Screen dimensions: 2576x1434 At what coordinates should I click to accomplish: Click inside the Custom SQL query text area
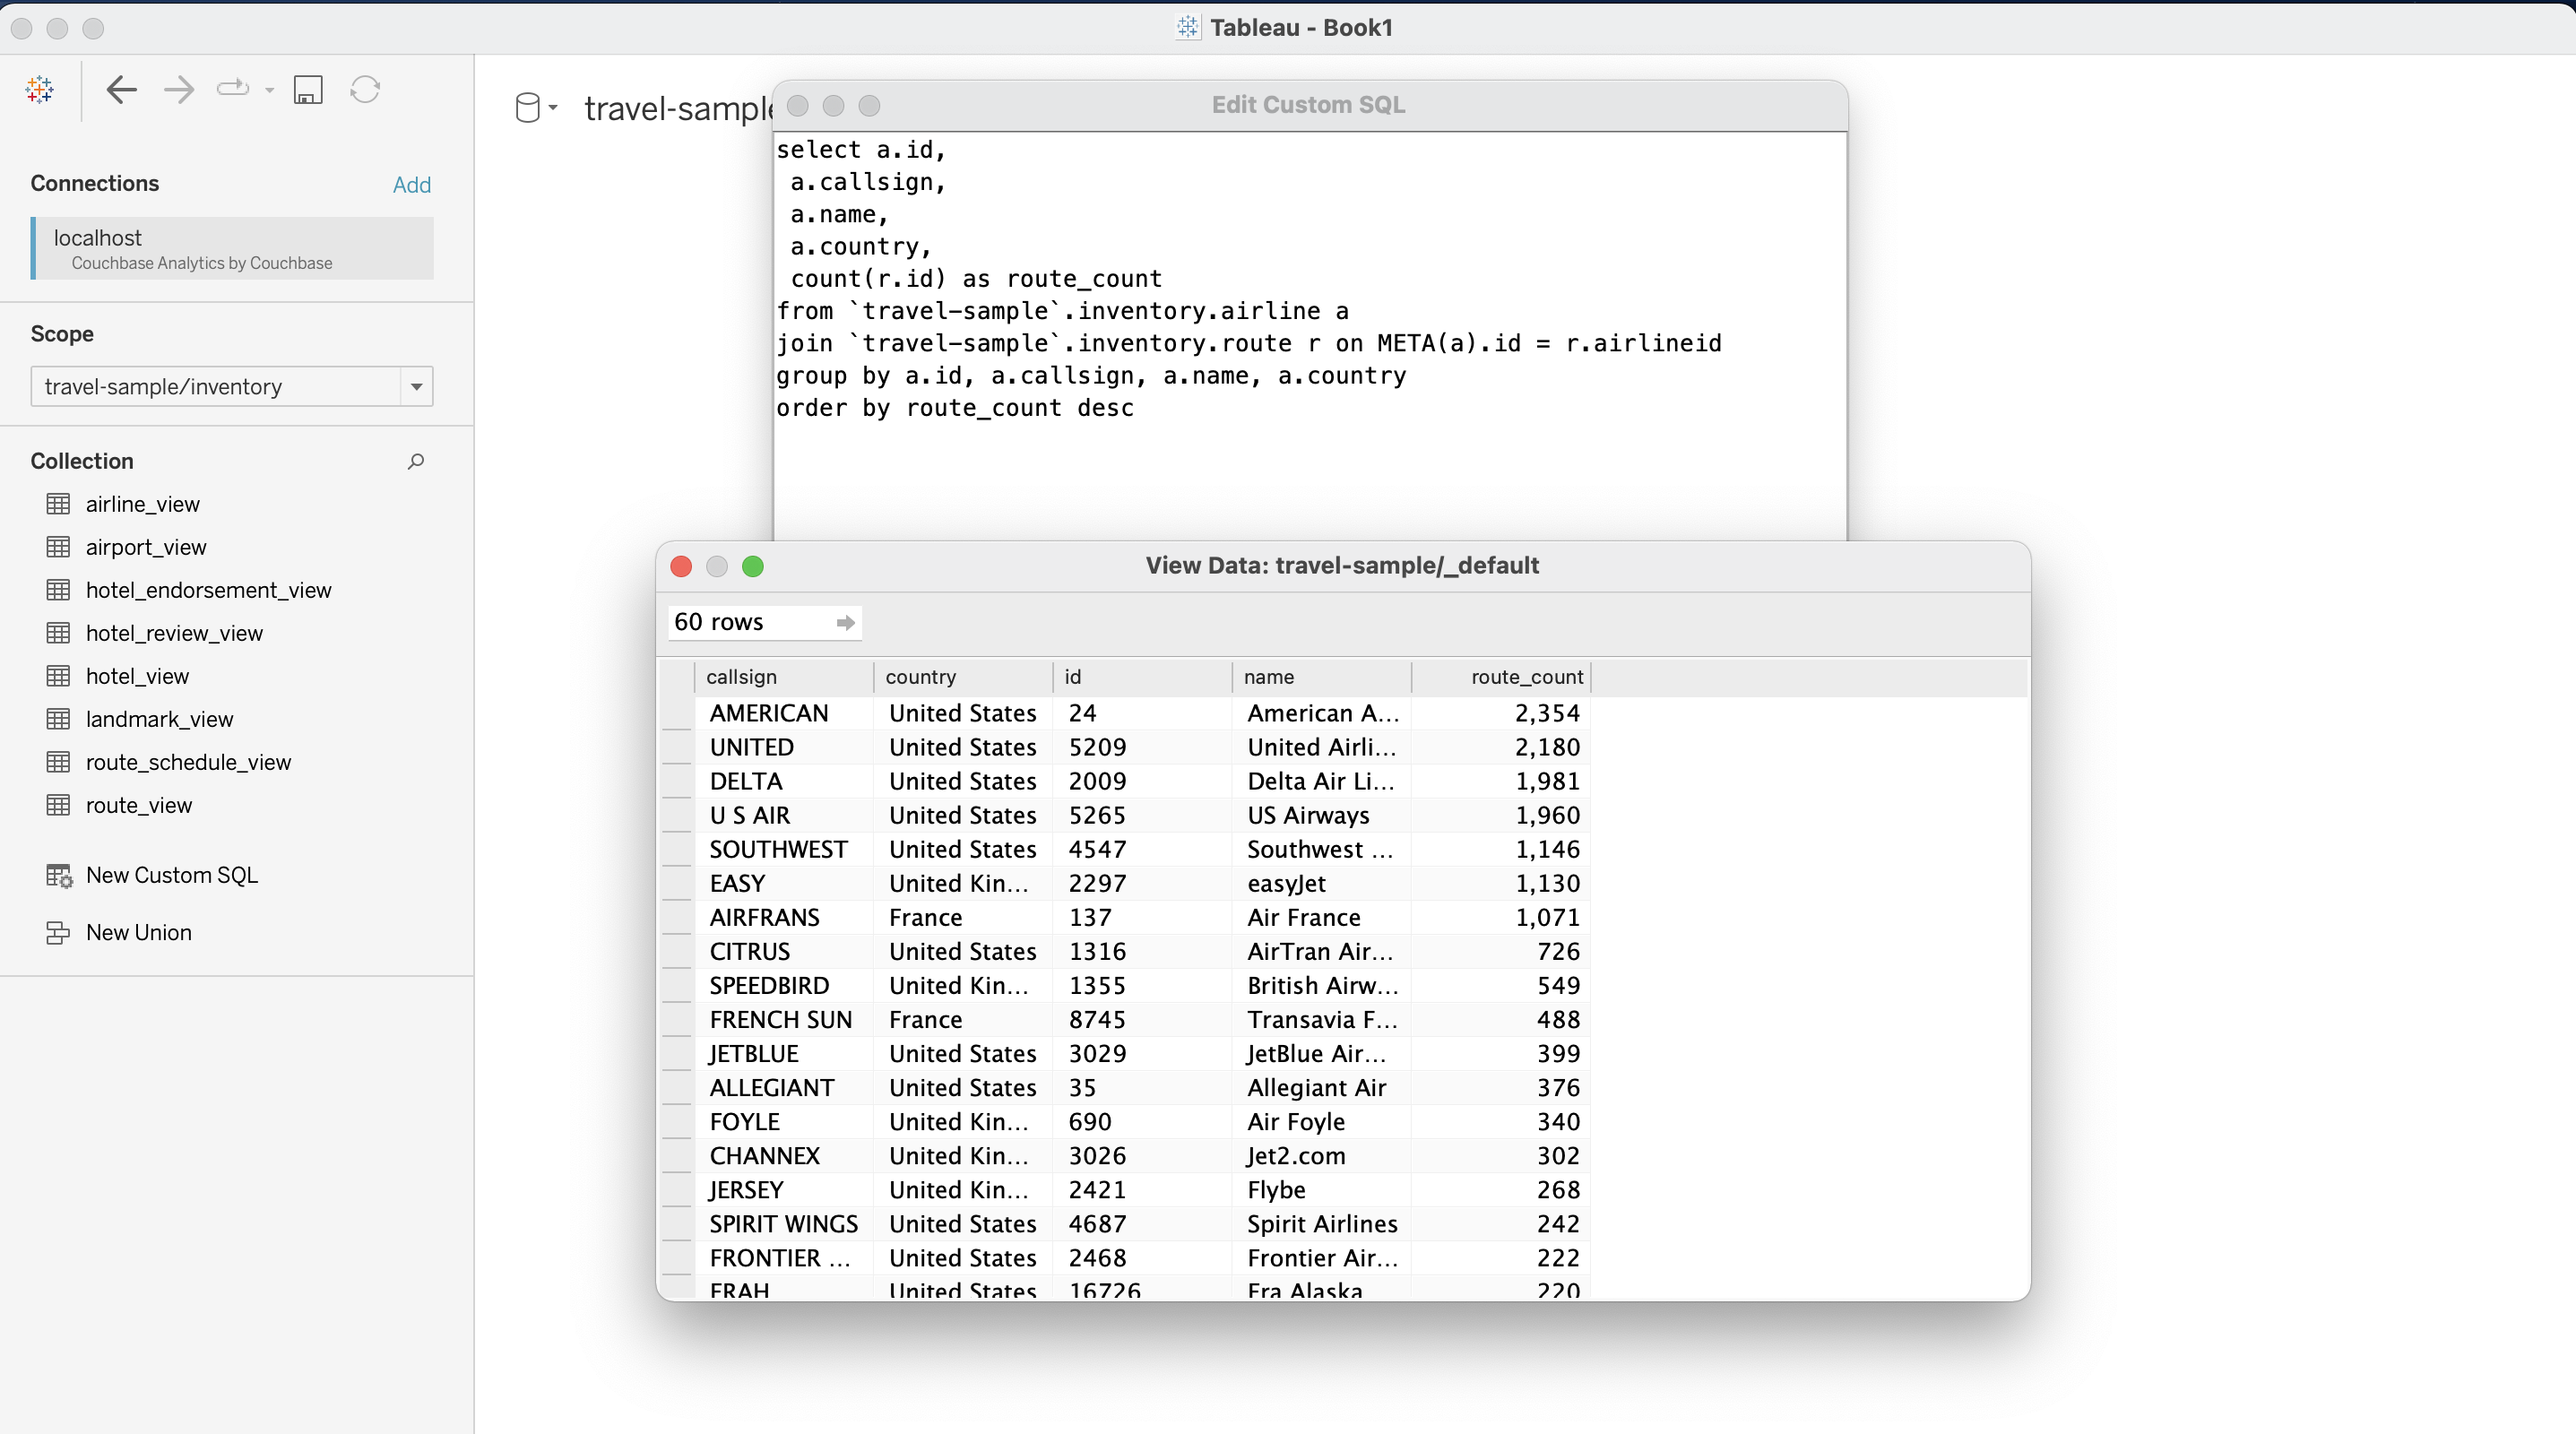(1310, 335)
